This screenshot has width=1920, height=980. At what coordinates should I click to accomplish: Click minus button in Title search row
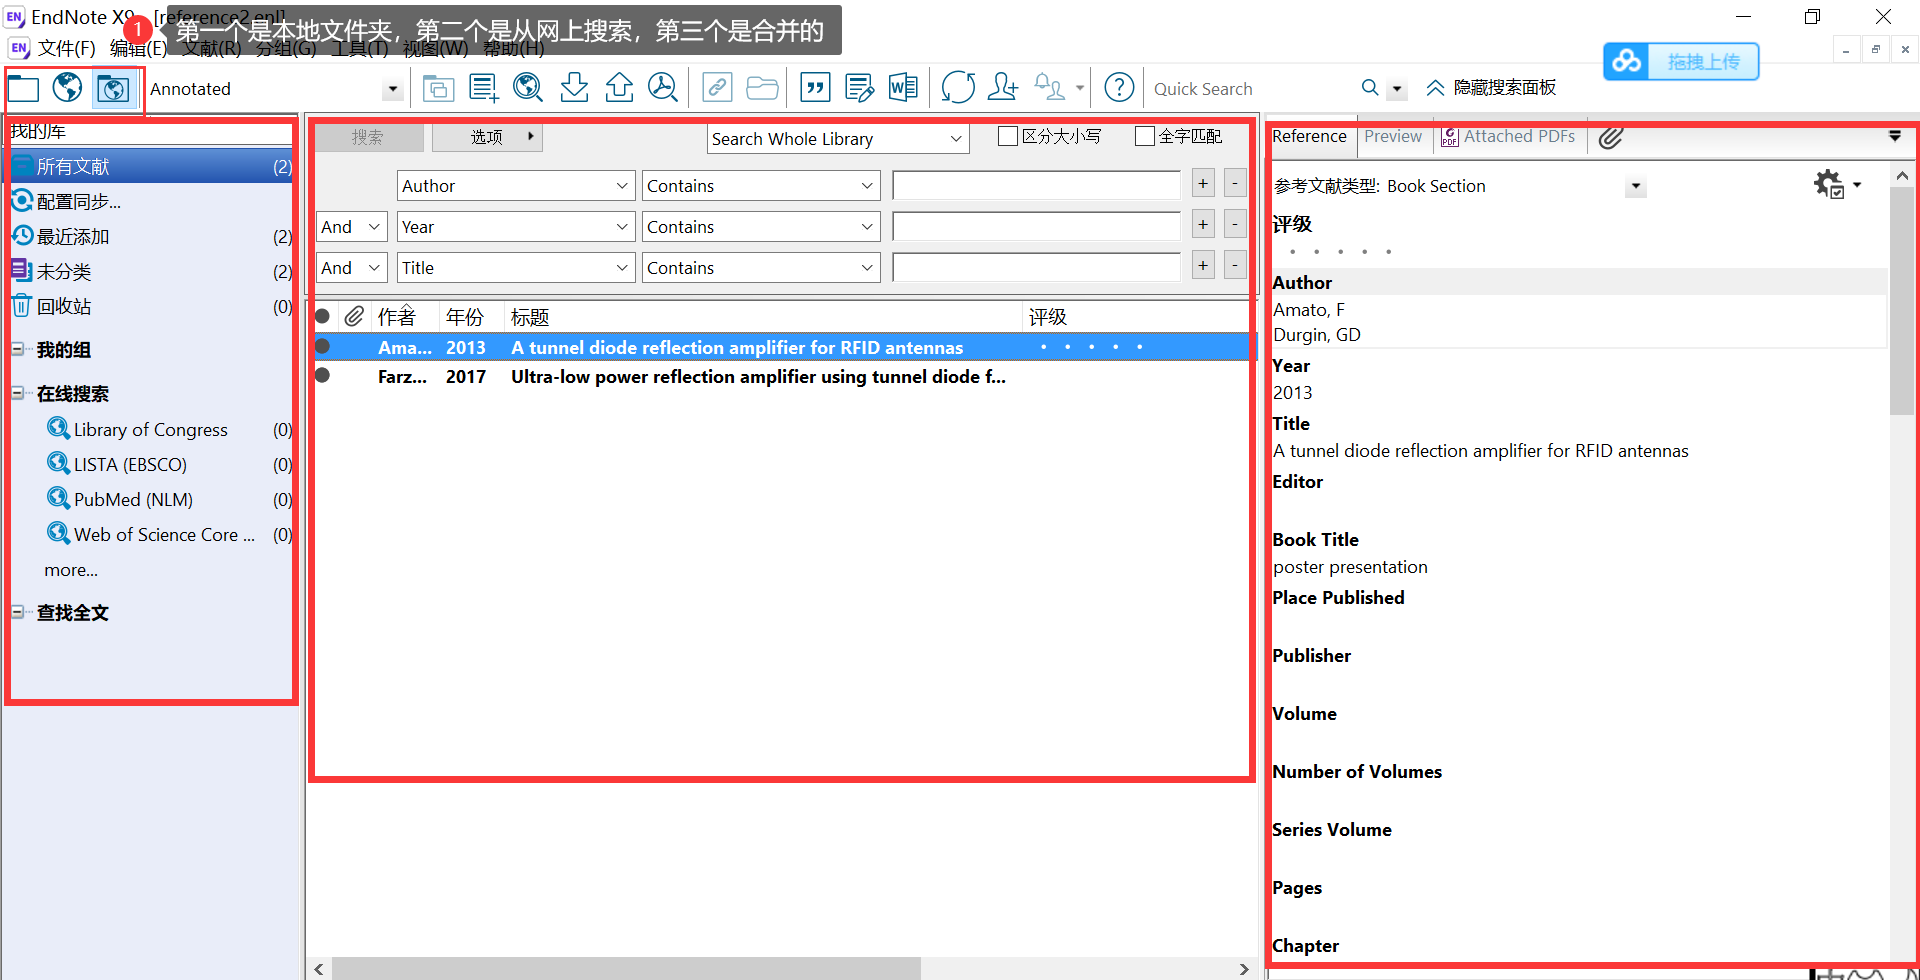(1235, 266)
